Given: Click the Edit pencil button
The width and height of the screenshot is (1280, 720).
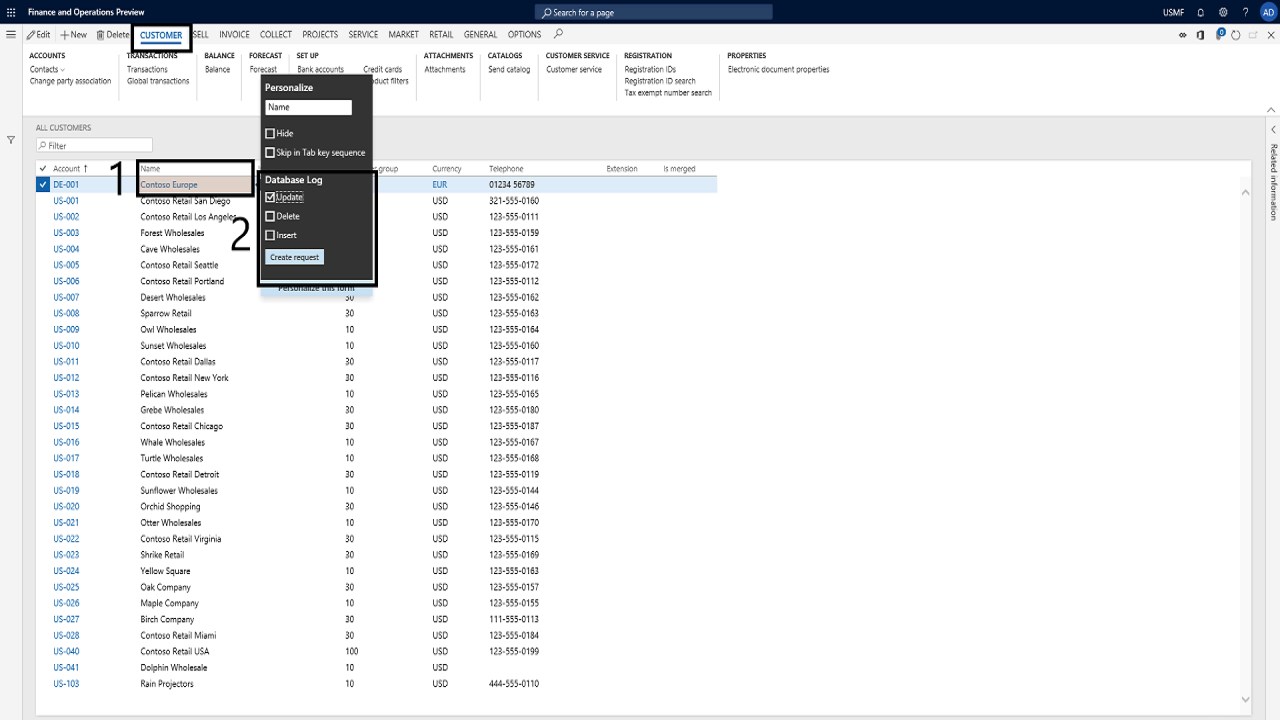Looking at the screenshot, I should tap(38, 35).
